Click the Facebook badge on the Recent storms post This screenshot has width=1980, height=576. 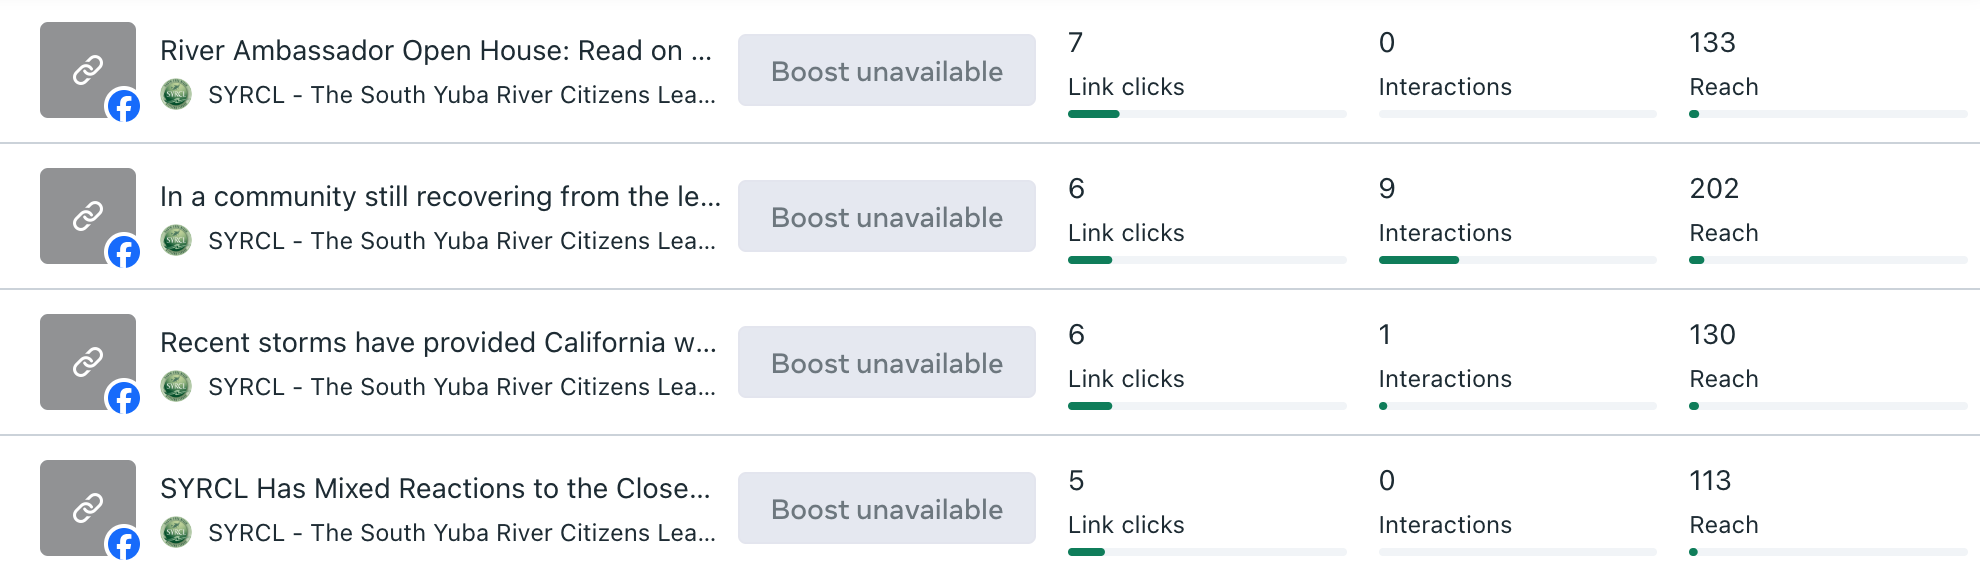coord(123,396)
